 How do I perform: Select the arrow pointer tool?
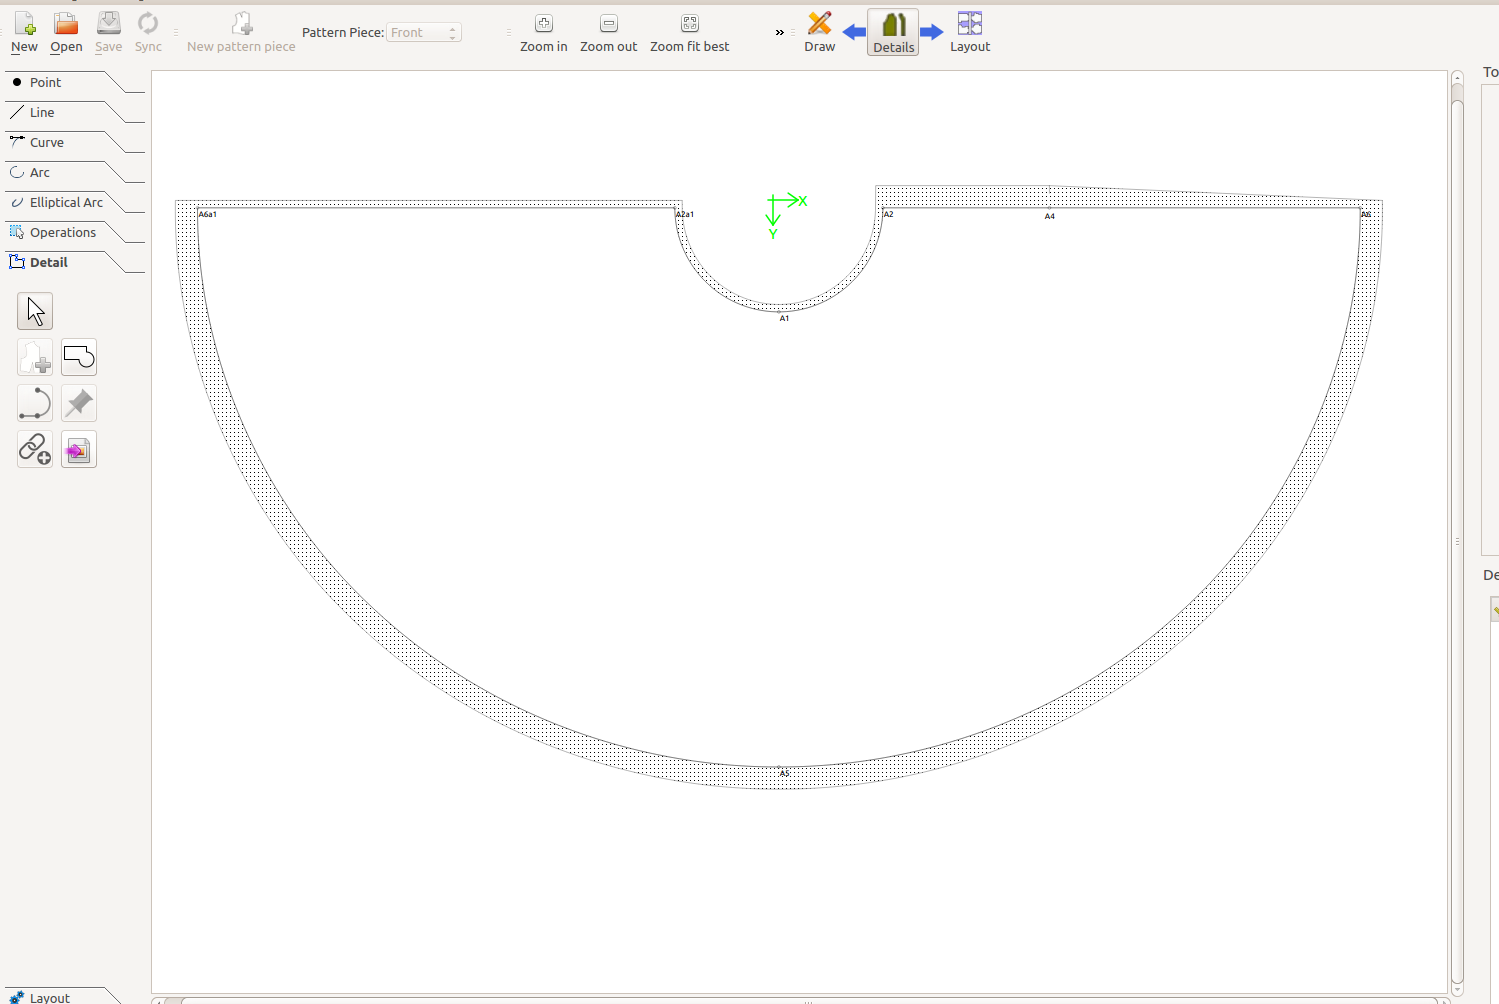[x=35, y=312]
